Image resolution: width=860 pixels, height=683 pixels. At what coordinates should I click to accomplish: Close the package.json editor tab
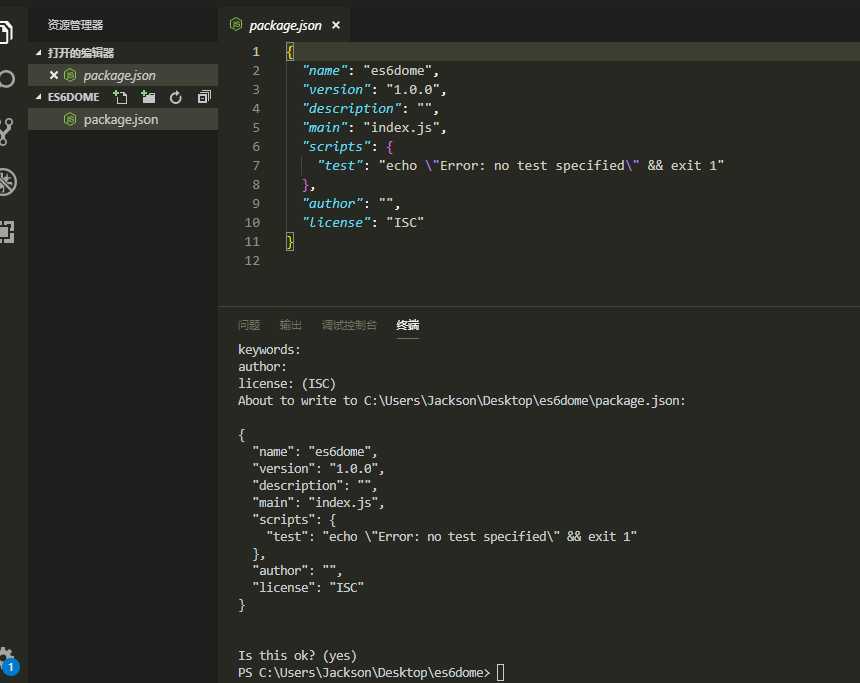336,25
